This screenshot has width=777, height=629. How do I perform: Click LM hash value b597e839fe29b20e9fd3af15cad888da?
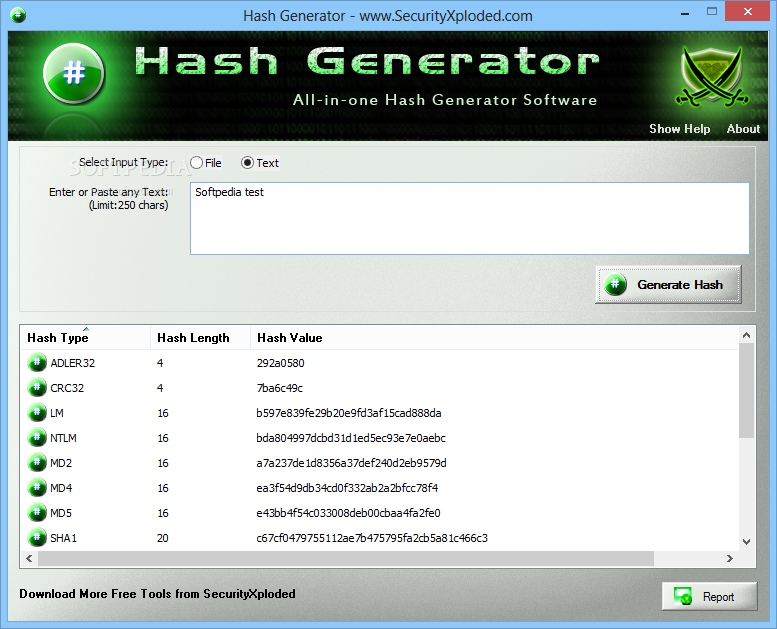coord(348,413)
